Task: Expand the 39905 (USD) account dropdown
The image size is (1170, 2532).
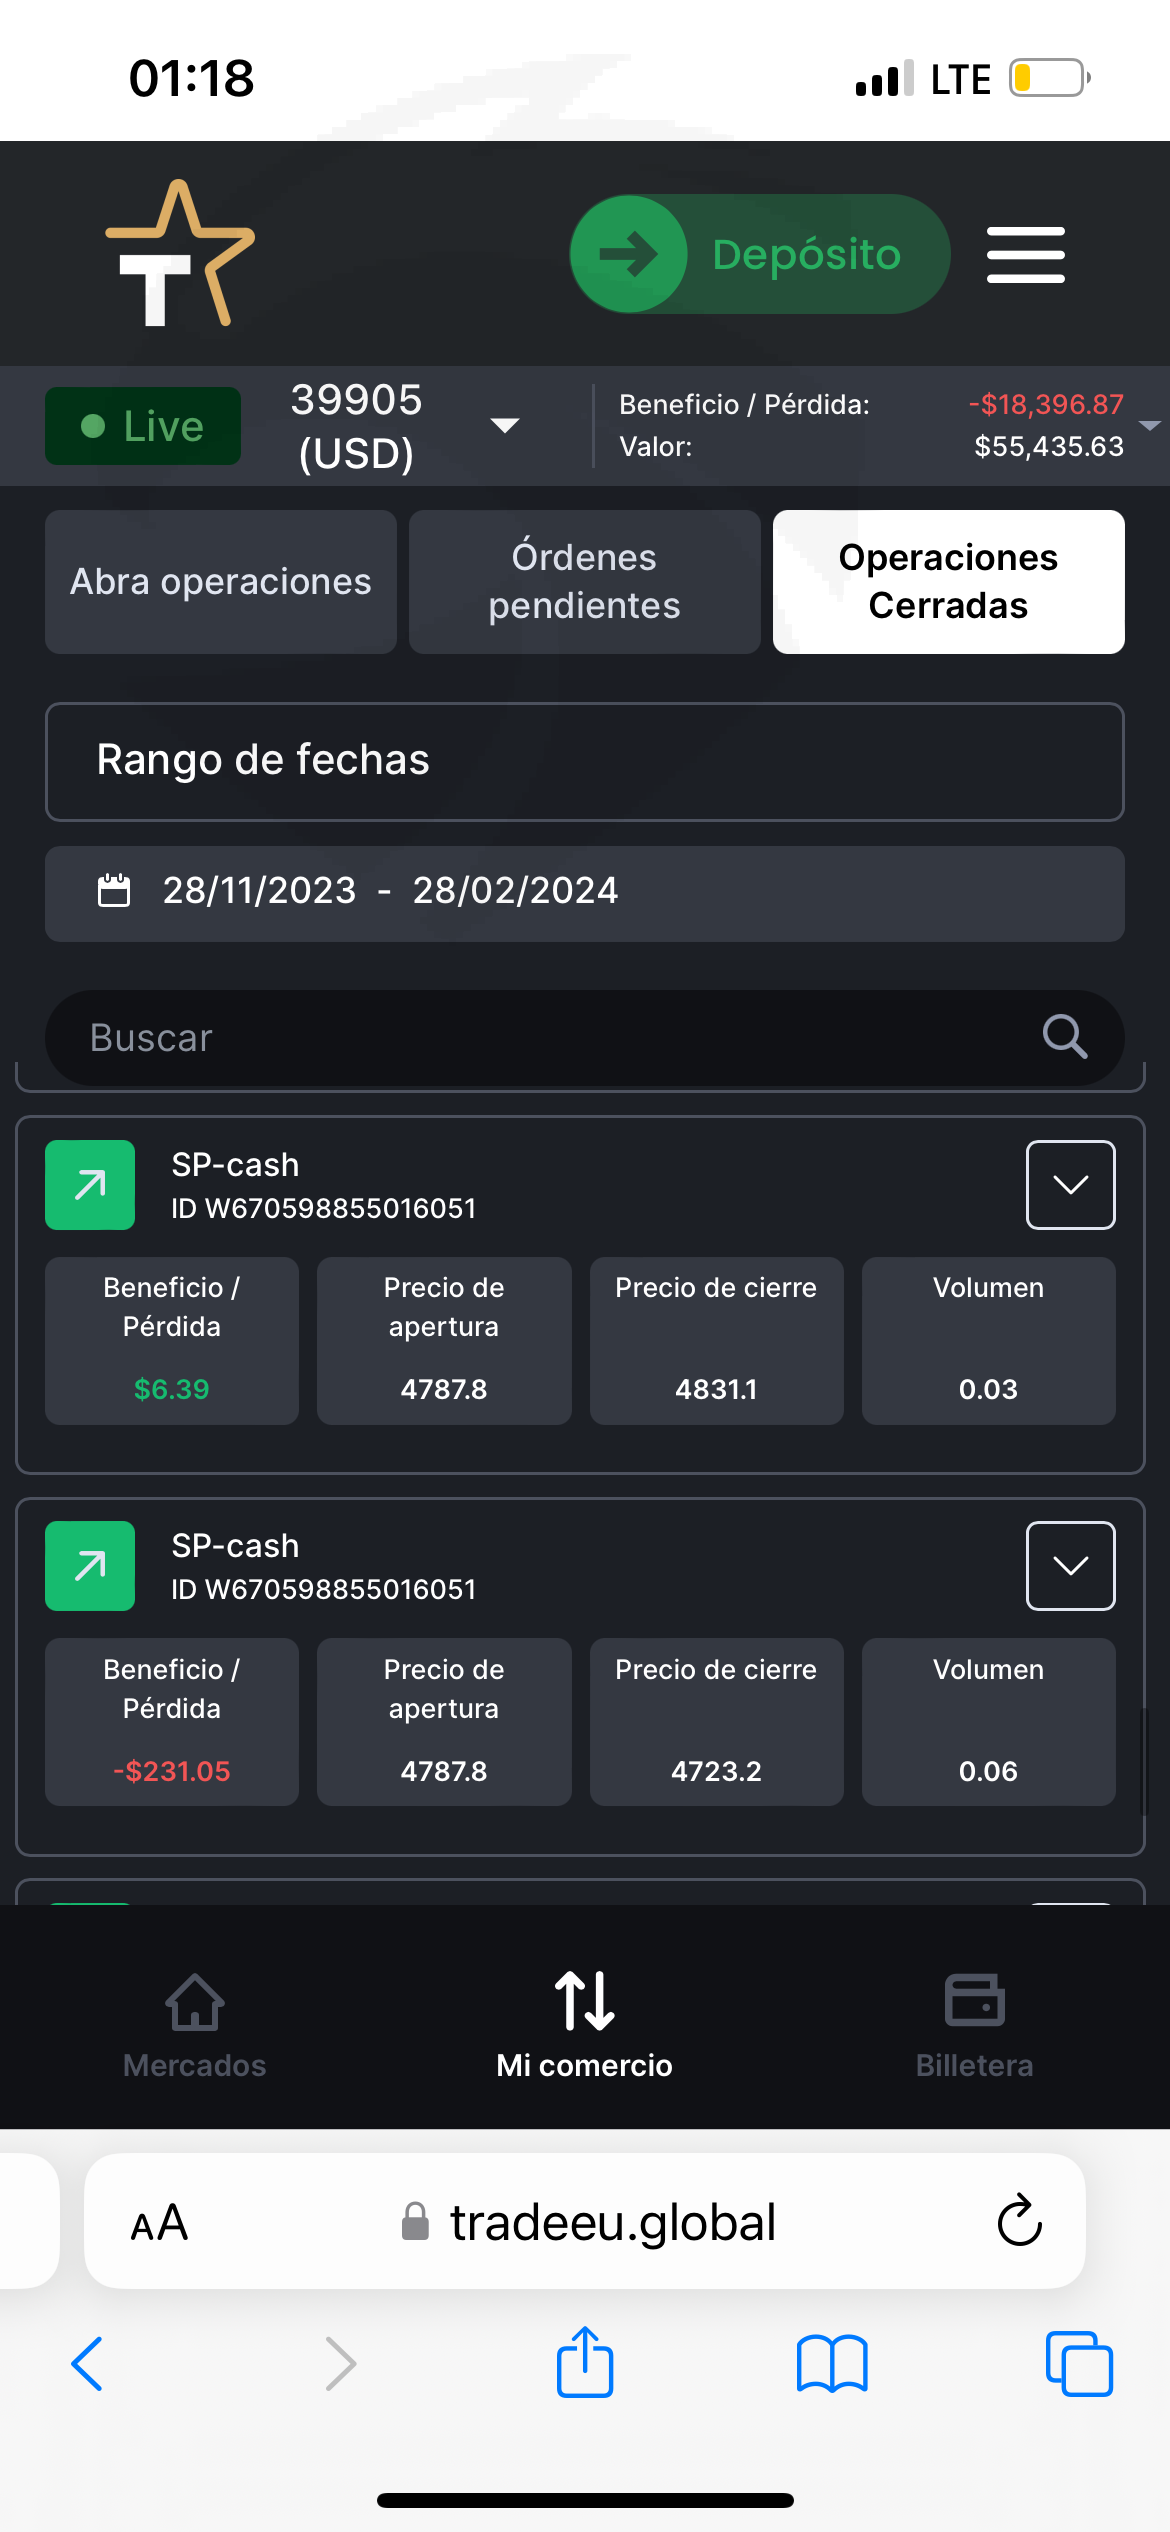Action: (x=505, y=426)
